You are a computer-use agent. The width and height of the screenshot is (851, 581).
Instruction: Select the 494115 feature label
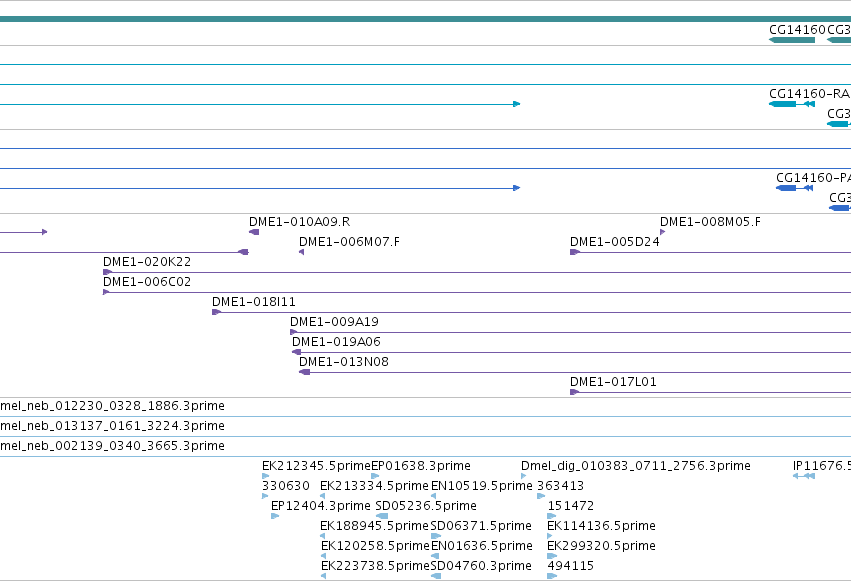coord(570,567)
